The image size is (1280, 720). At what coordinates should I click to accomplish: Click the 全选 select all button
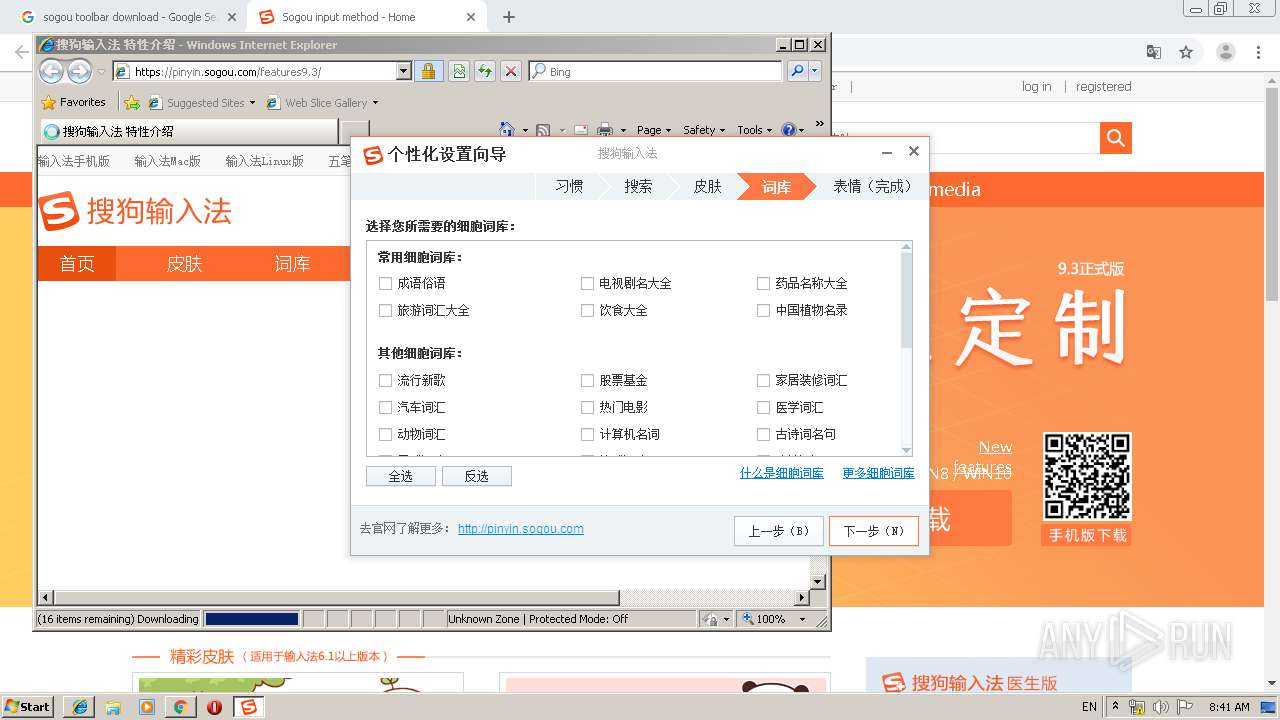[x=401, y=476]
